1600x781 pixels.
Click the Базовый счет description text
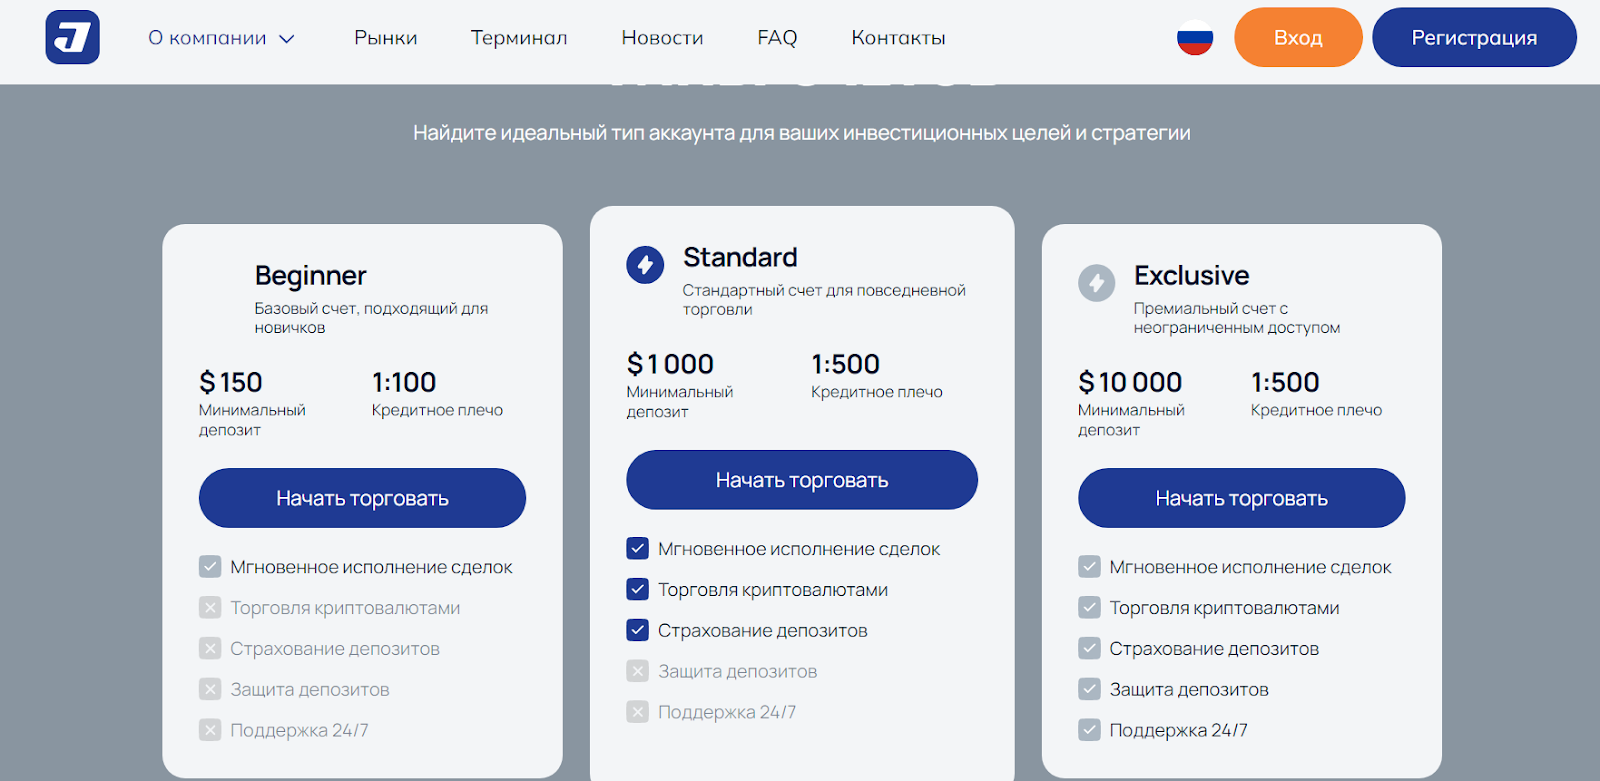(x=371, y=318)
